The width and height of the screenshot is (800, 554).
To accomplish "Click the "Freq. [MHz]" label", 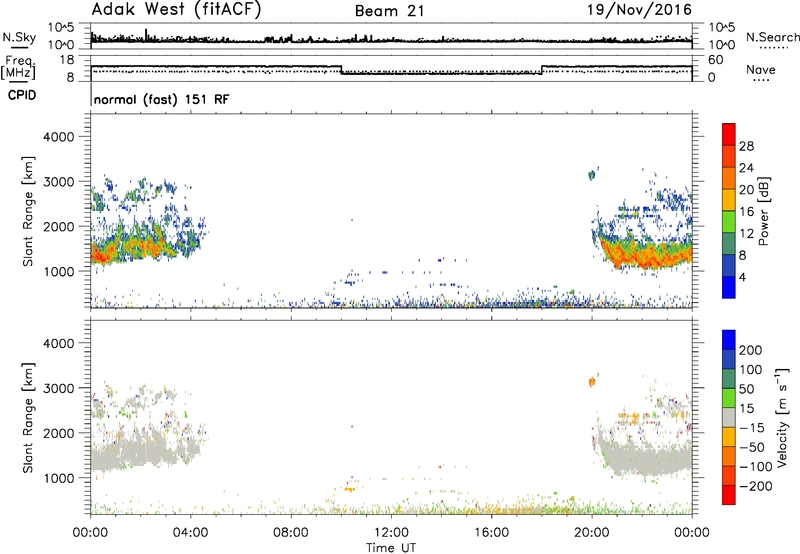I will click(x=19, y=68).
